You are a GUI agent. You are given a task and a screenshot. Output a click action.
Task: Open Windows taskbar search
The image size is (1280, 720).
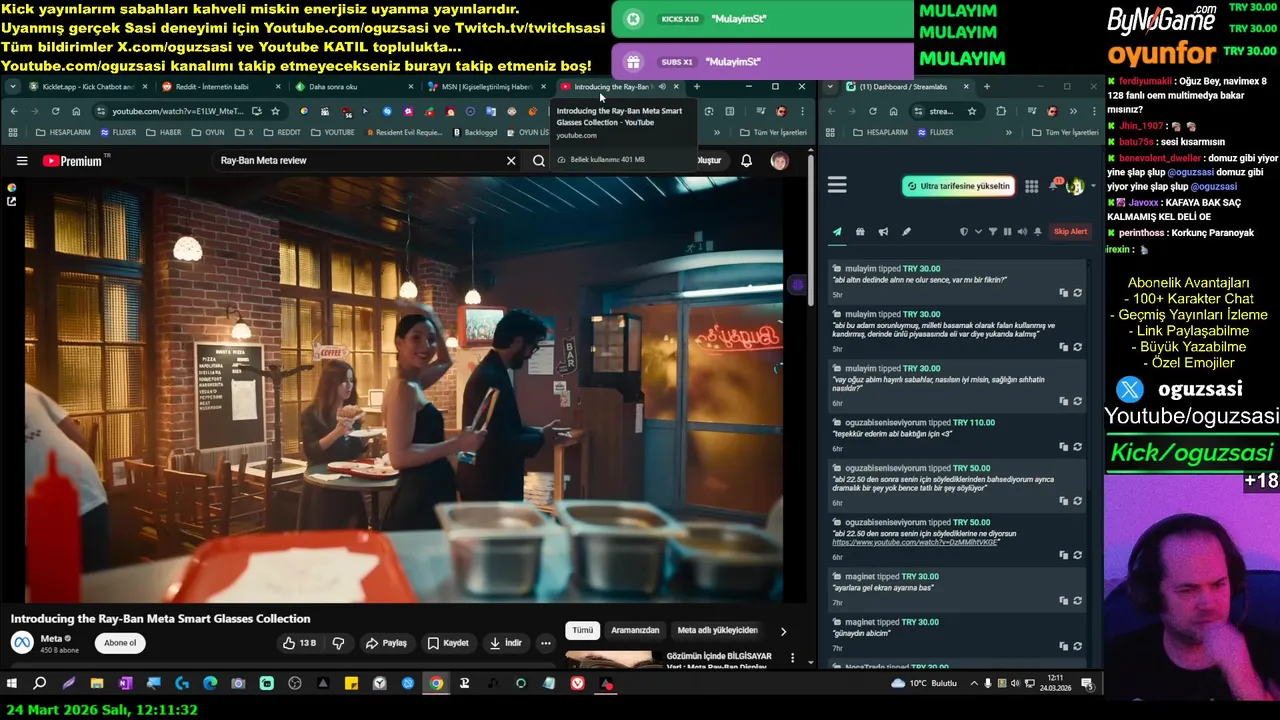coord(40,683)
